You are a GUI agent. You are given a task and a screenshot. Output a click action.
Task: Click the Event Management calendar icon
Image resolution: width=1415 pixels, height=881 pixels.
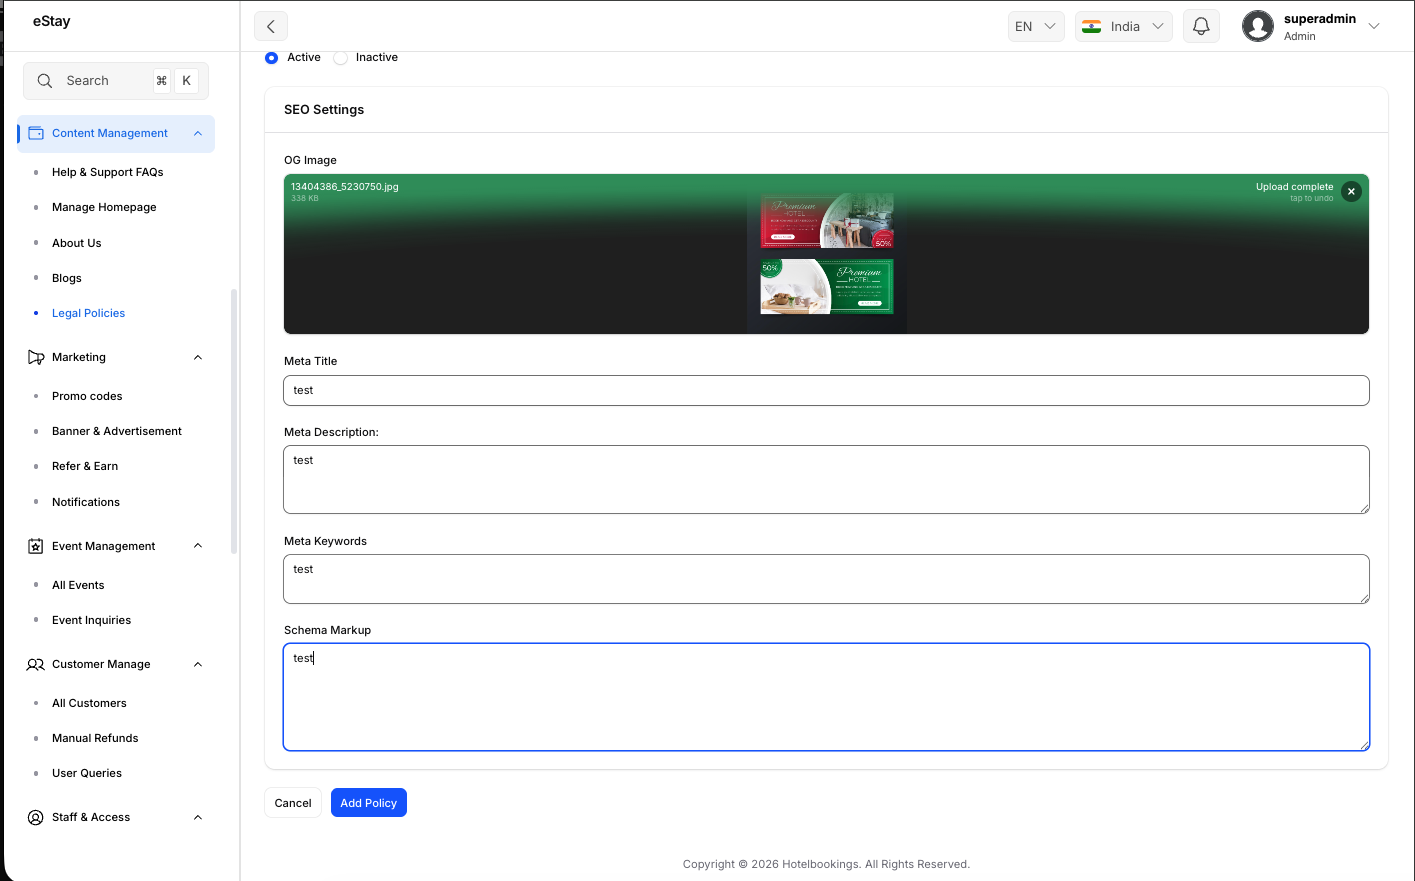[36, 546]
